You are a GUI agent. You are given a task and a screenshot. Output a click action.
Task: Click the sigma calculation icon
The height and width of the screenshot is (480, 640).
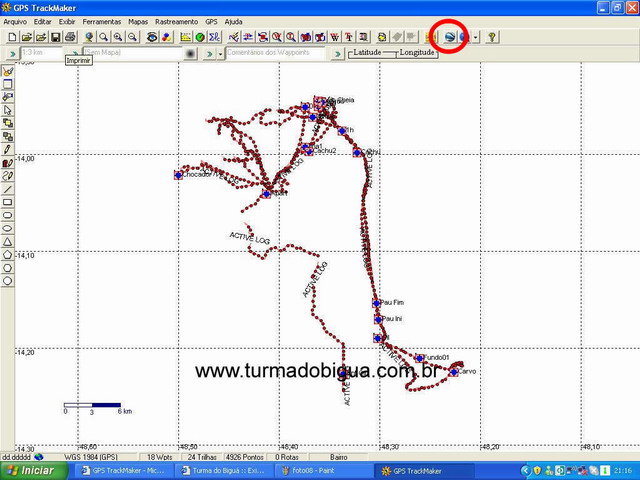click(214, 37)
